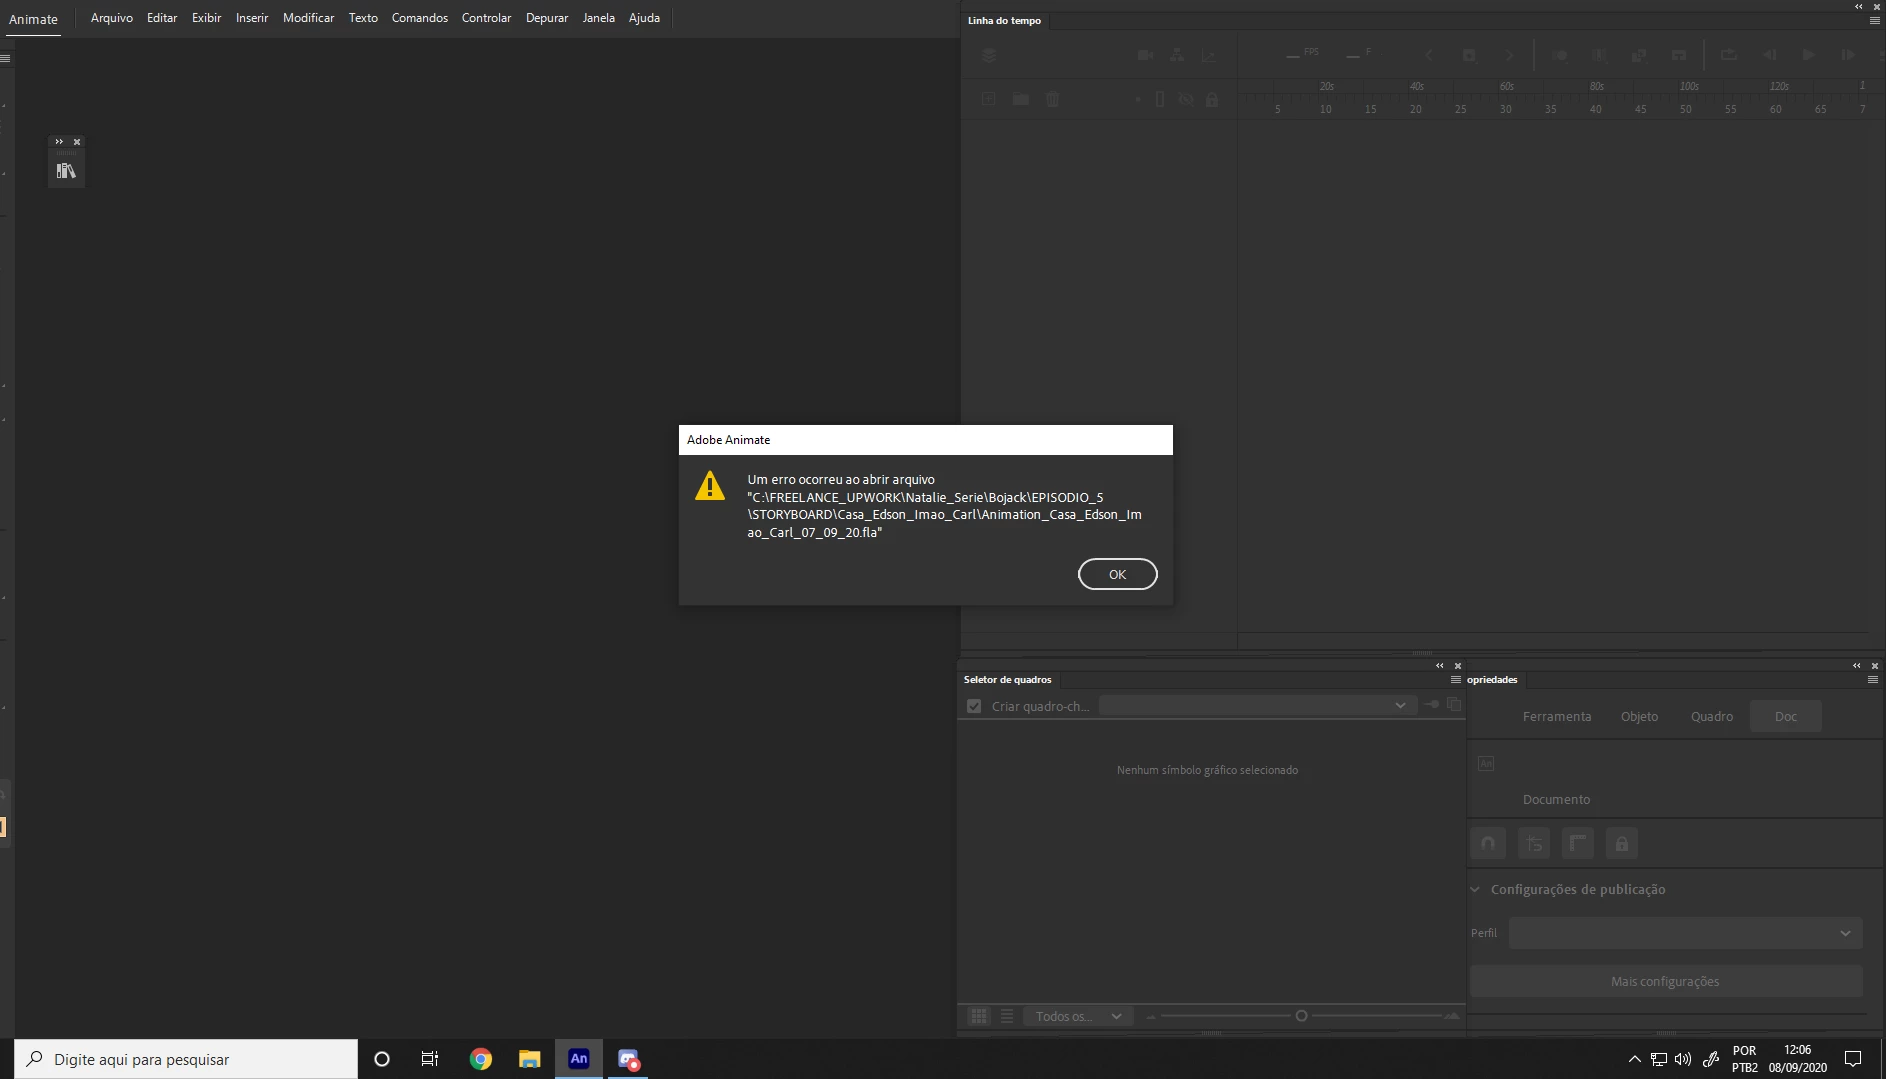This screenshot has width=1886, height=1079.
Task: Step back one frame in timeline
Action: [1769, 55]
